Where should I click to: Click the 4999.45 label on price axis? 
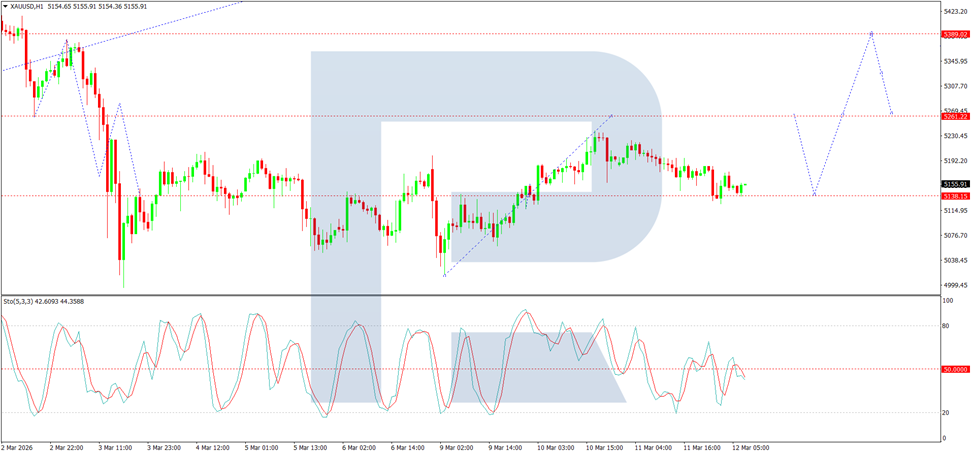click(953, 285)
